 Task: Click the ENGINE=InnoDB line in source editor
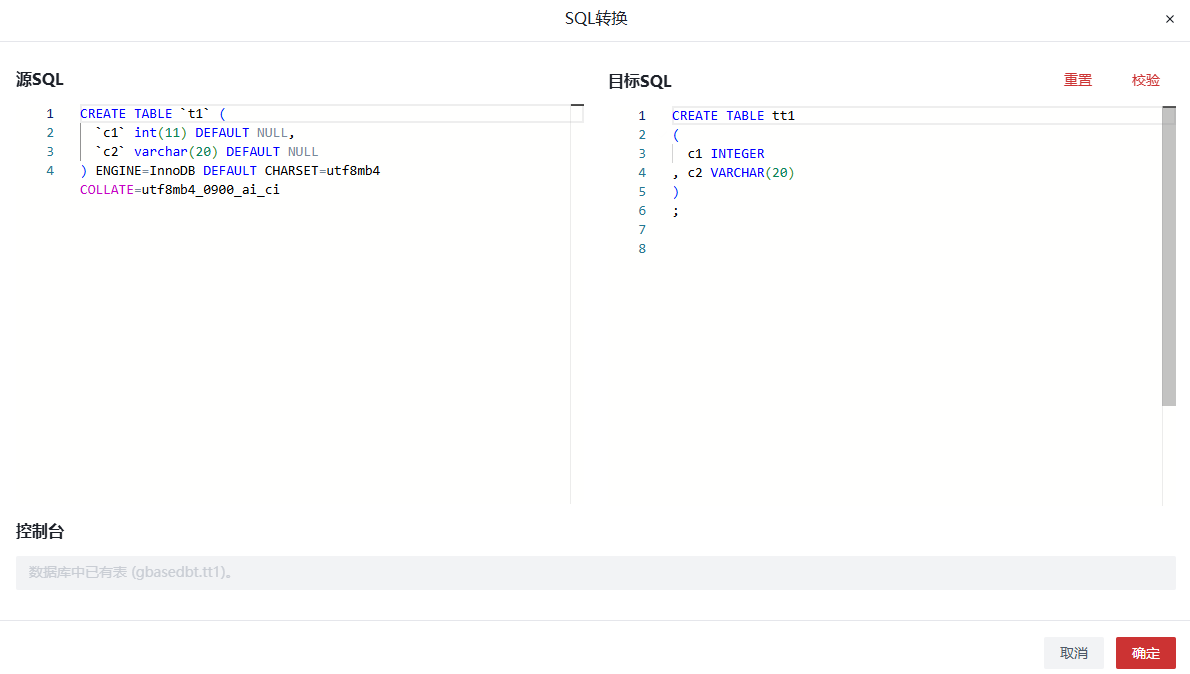(230, 171)
